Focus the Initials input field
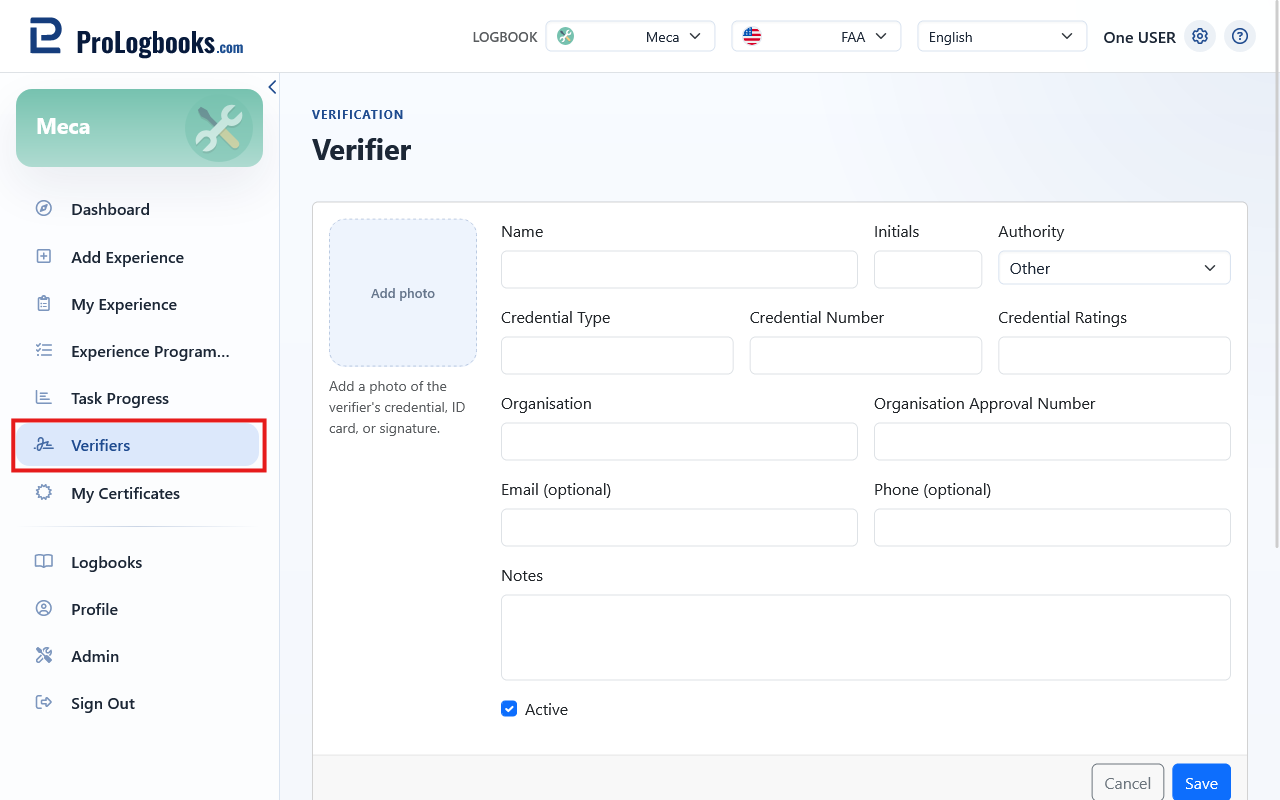Viewport: 1280px width, 800px height. pos(928,269)
